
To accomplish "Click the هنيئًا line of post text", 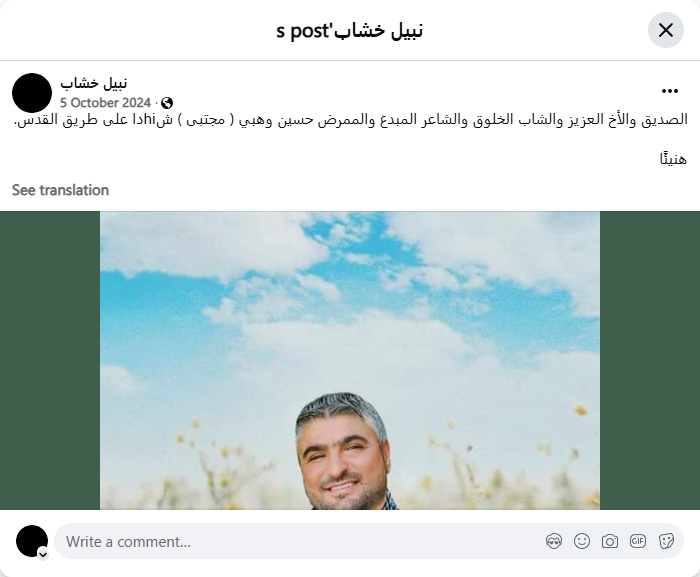I will (x=673, y=159).
